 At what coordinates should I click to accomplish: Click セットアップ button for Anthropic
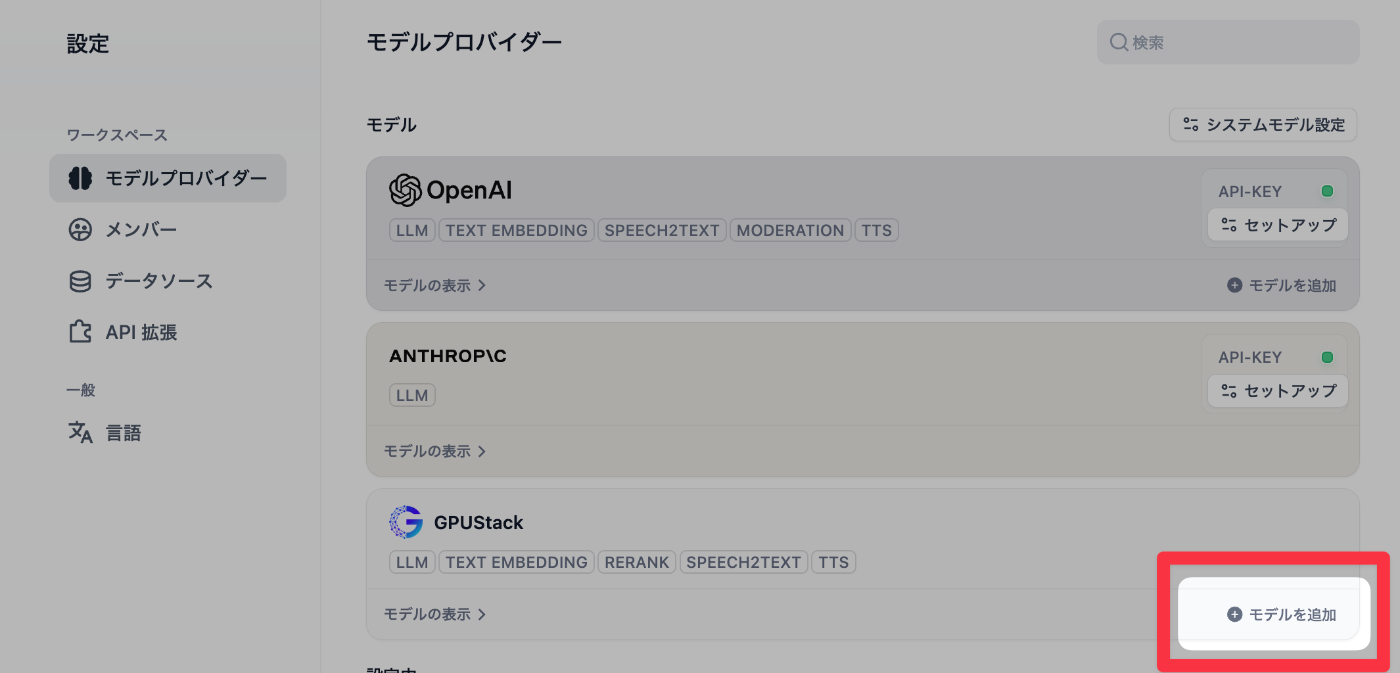[1278, 391]
